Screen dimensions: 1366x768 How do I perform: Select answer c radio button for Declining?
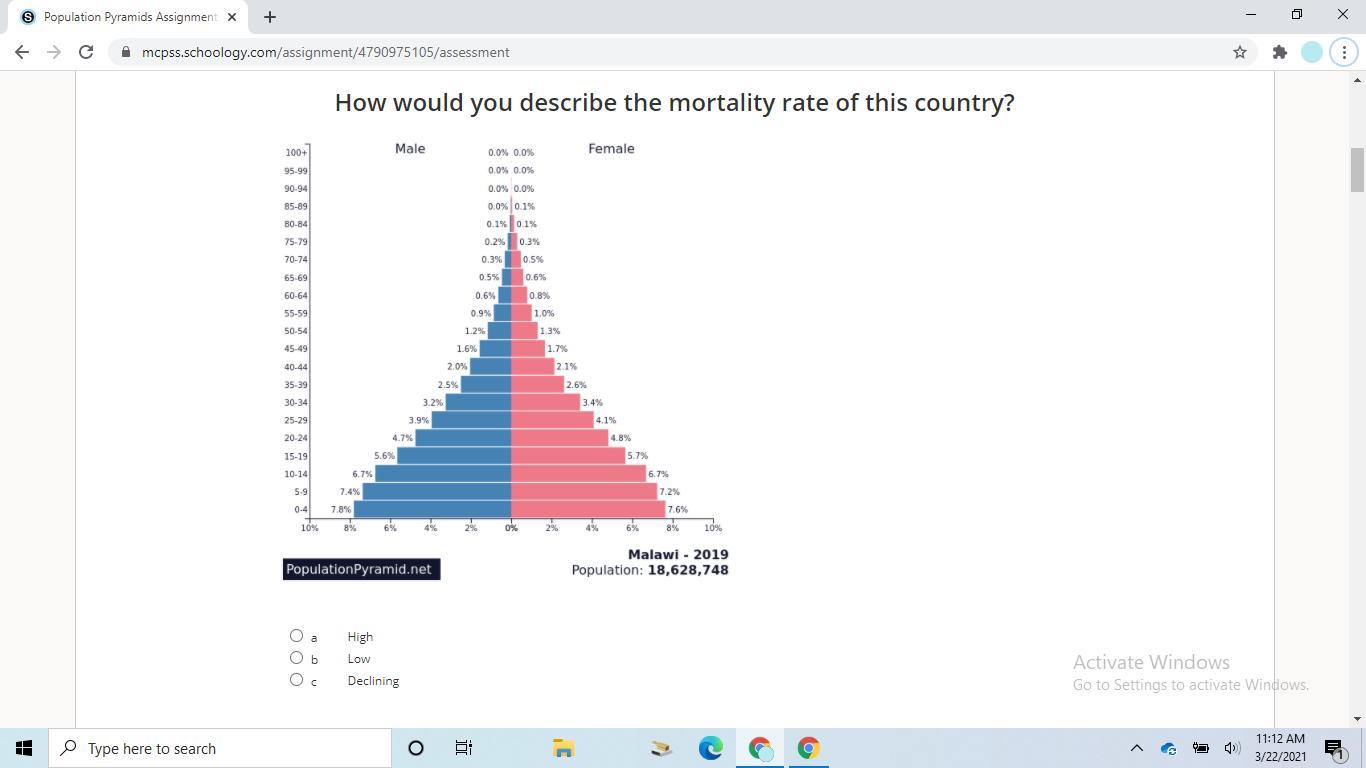(x=296, y=680)
